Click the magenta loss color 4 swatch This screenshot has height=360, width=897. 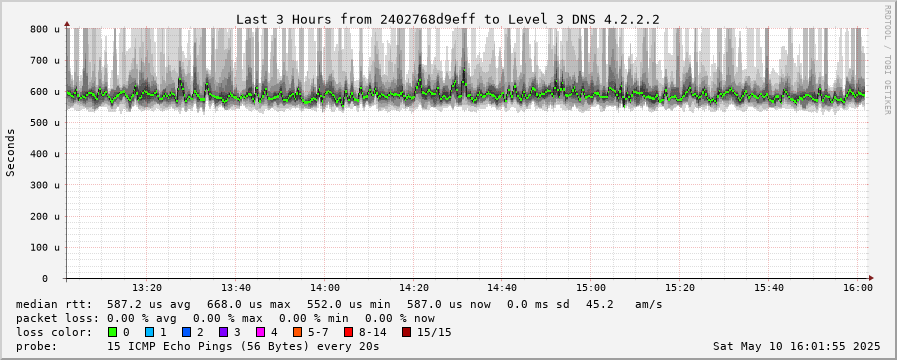260,332
